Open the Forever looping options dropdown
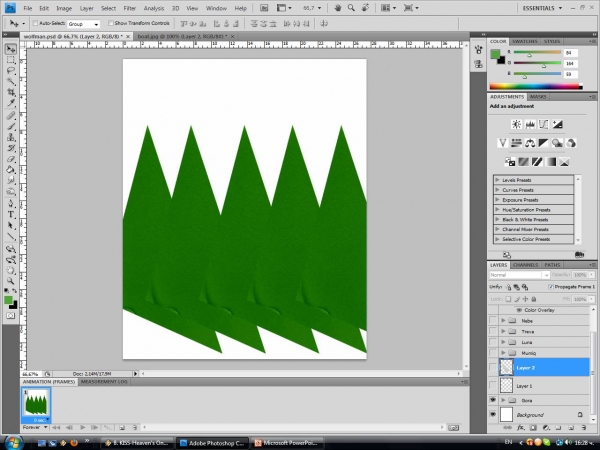 (35, 427)
